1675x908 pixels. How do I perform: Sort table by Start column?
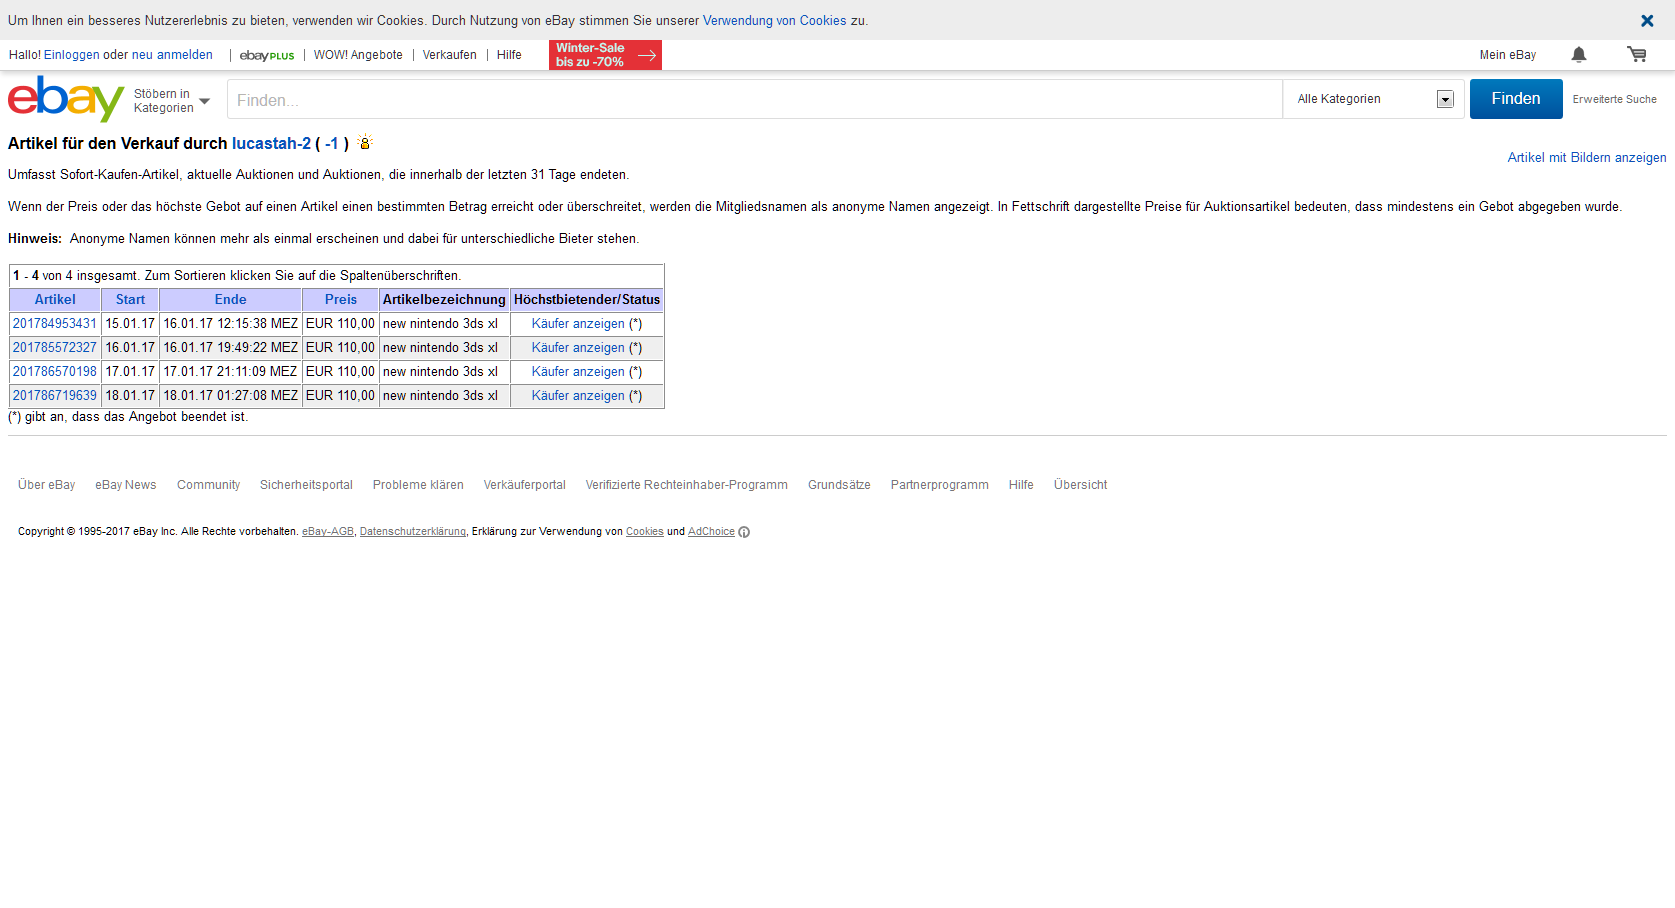point(130,299)
